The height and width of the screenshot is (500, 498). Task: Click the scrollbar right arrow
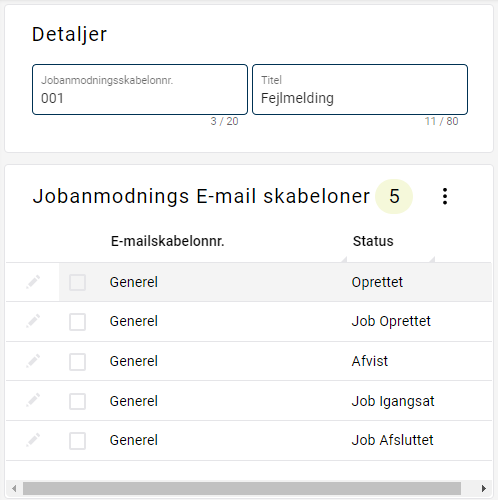tap(484, 489)
